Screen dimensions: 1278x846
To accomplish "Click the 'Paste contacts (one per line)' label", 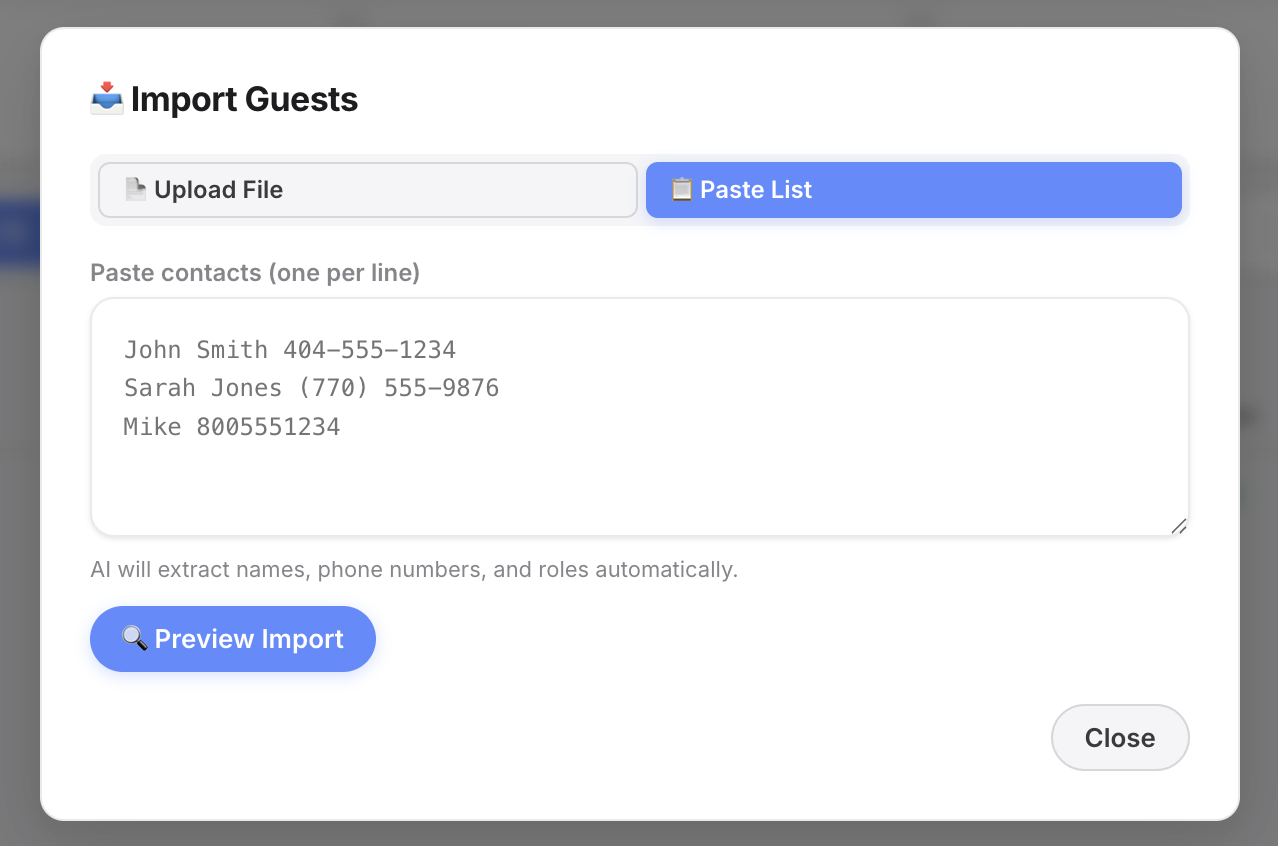I will pos(254,272).
